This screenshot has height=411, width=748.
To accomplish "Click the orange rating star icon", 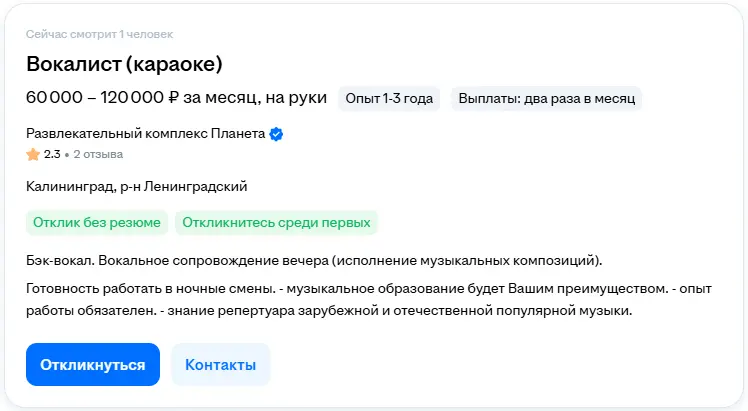I will point(33,155).
